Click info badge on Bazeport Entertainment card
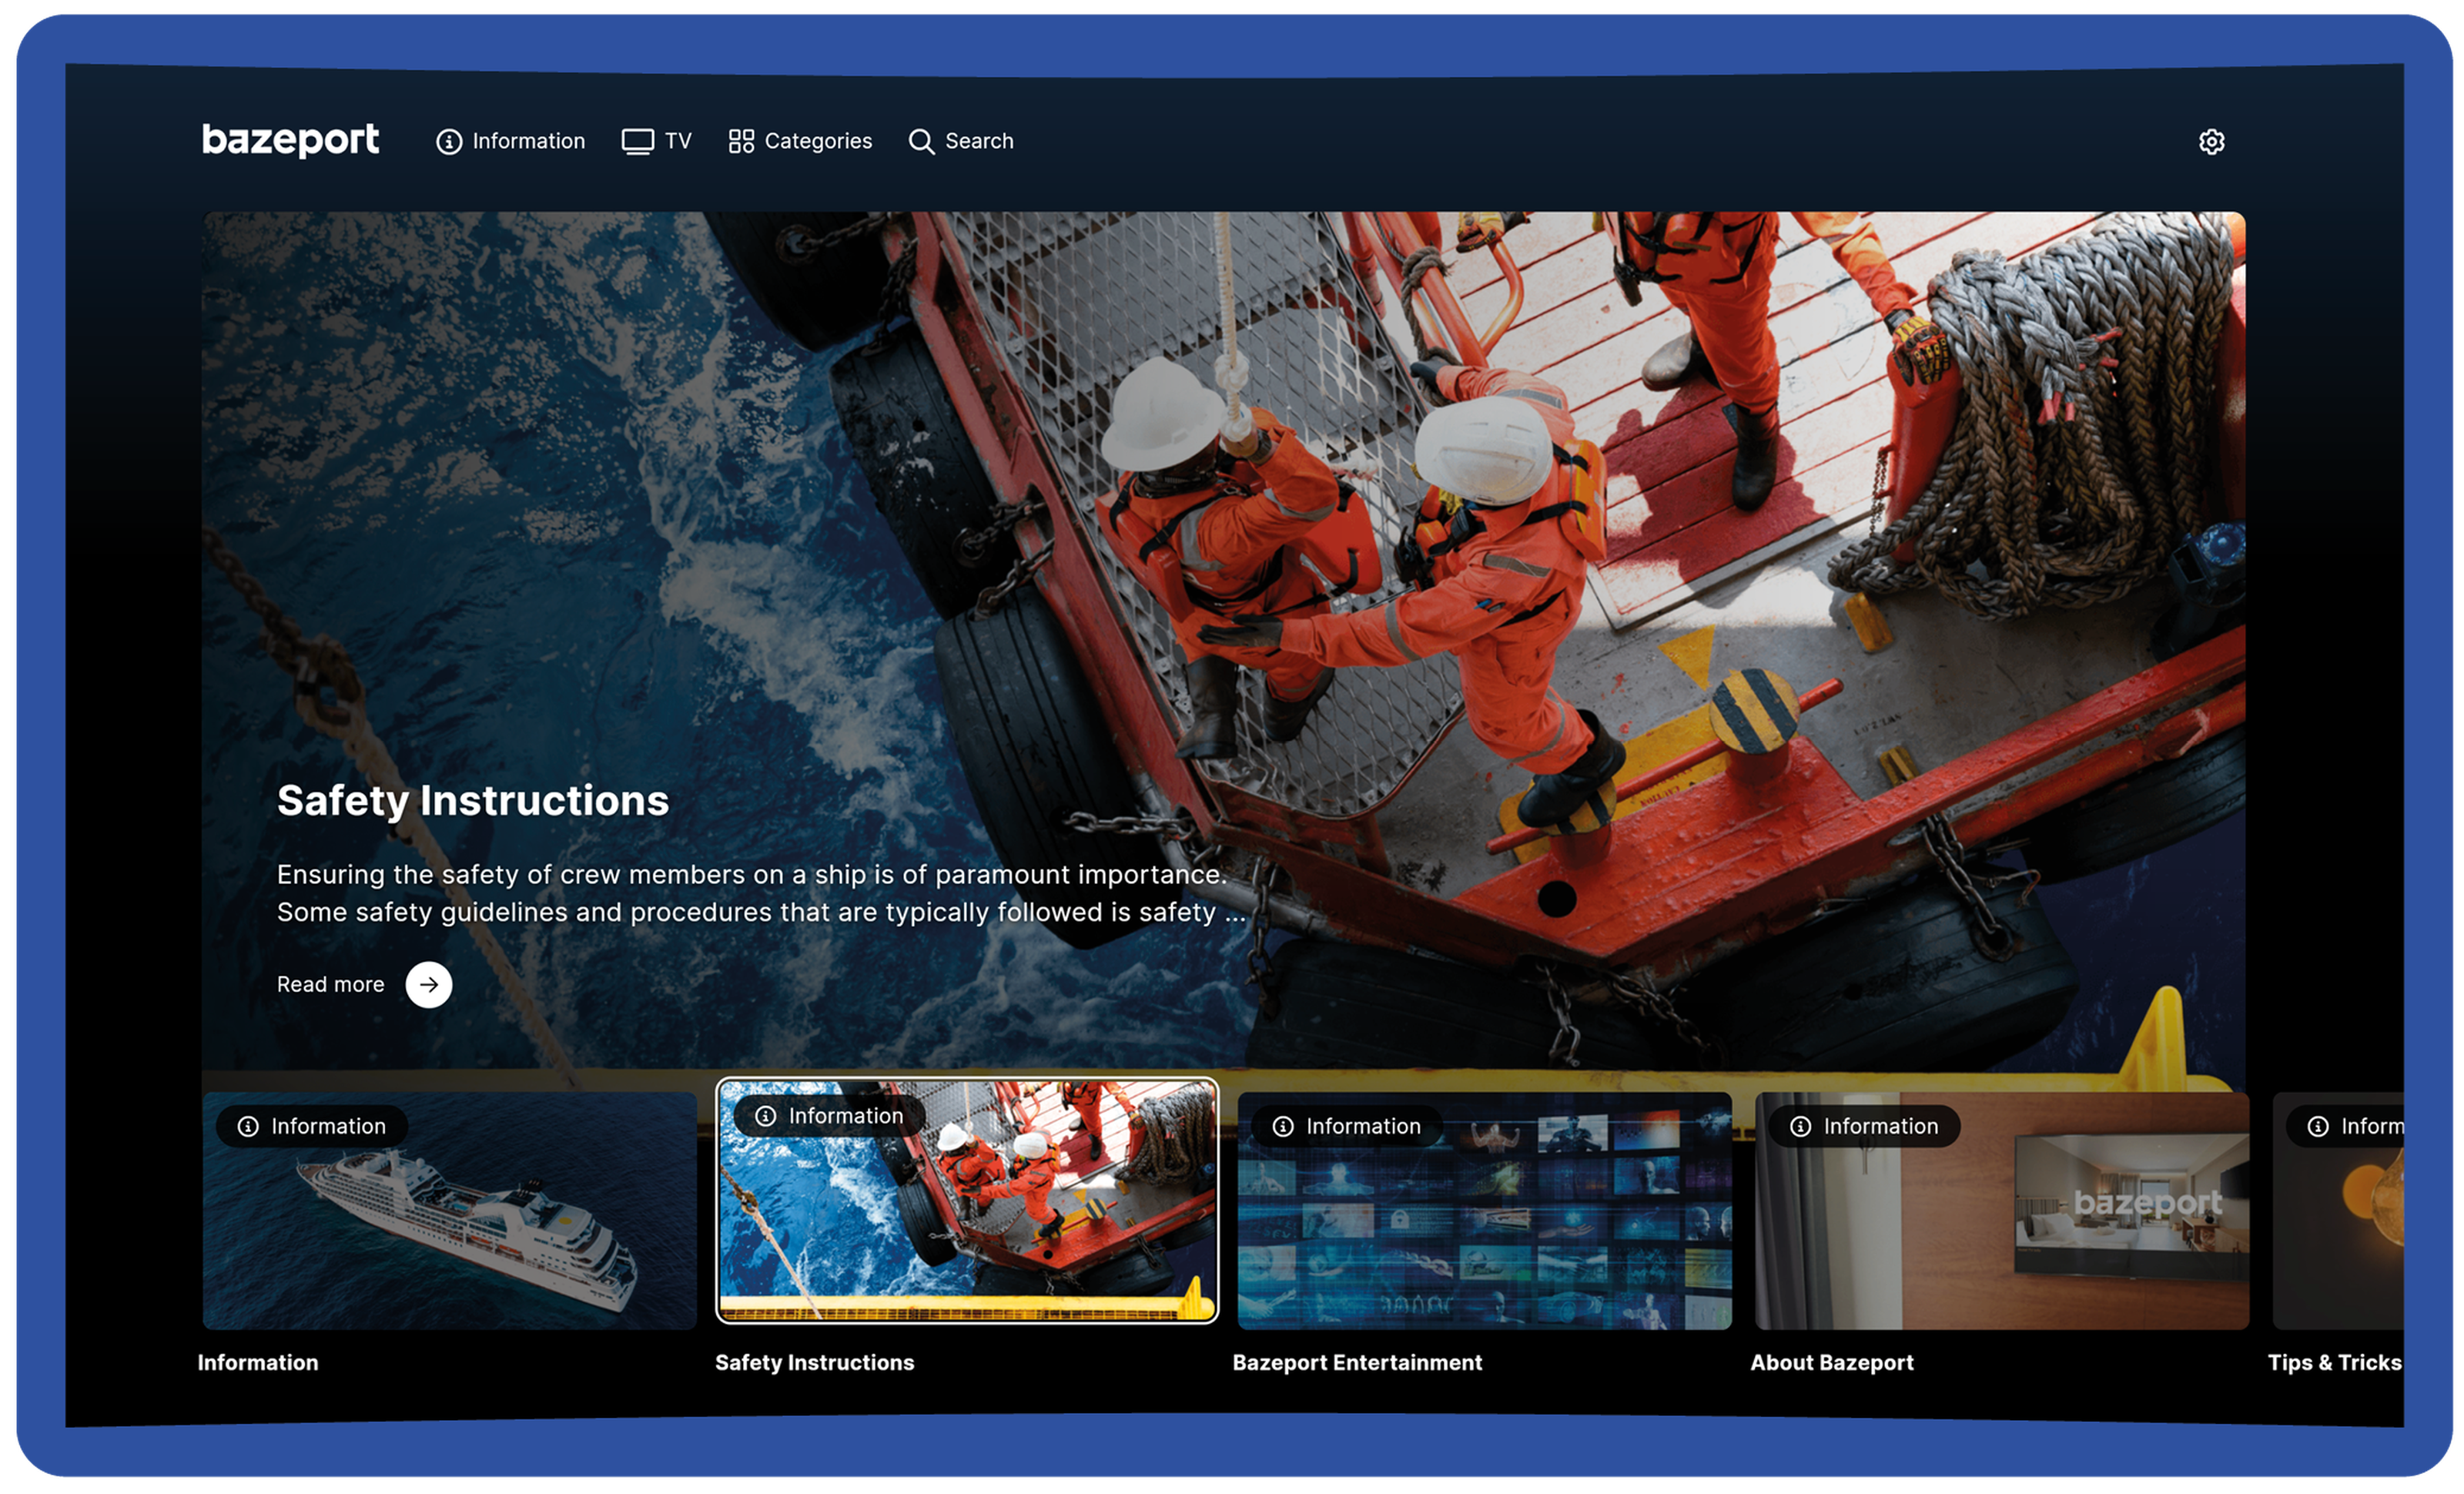 [x=1346, y=1126]
